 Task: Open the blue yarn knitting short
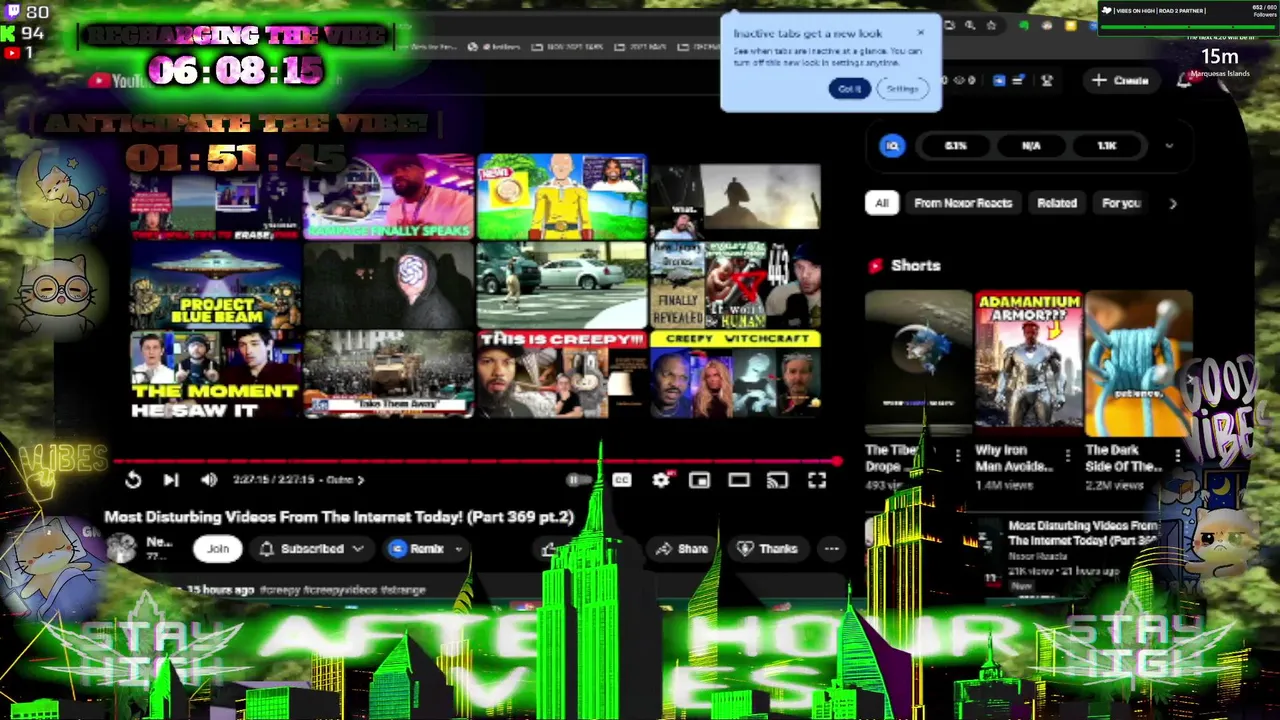point(1138,363)
